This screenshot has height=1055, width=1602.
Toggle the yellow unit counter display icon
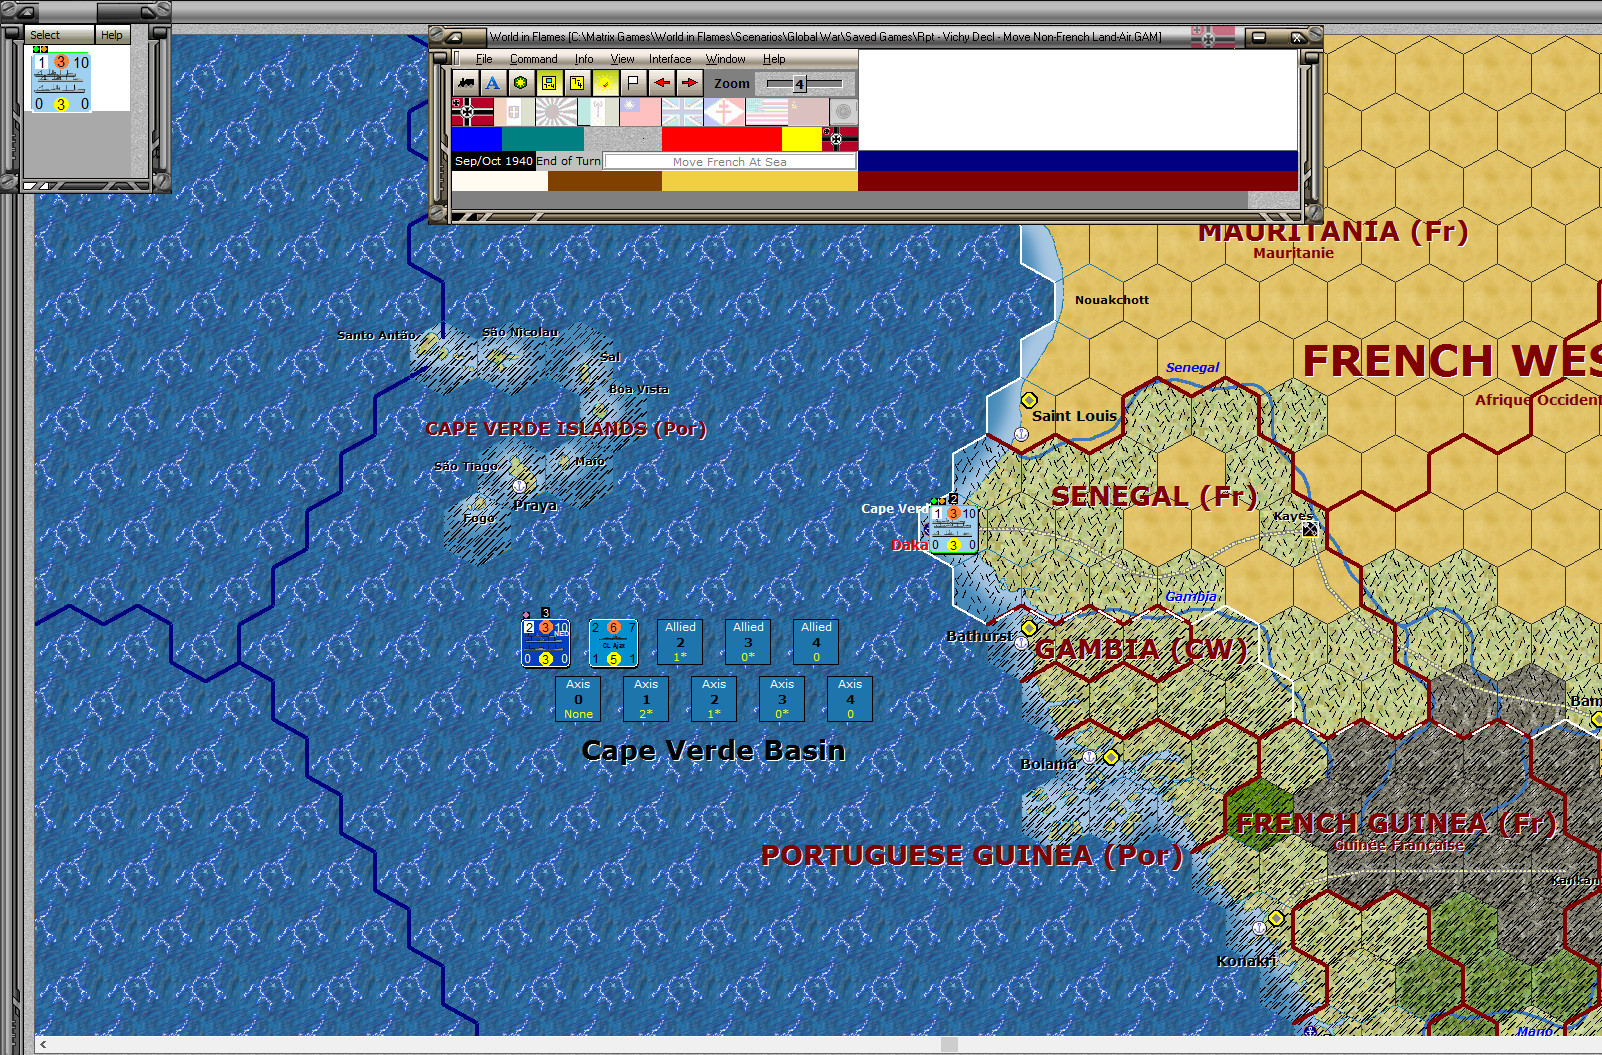point(549,83)
